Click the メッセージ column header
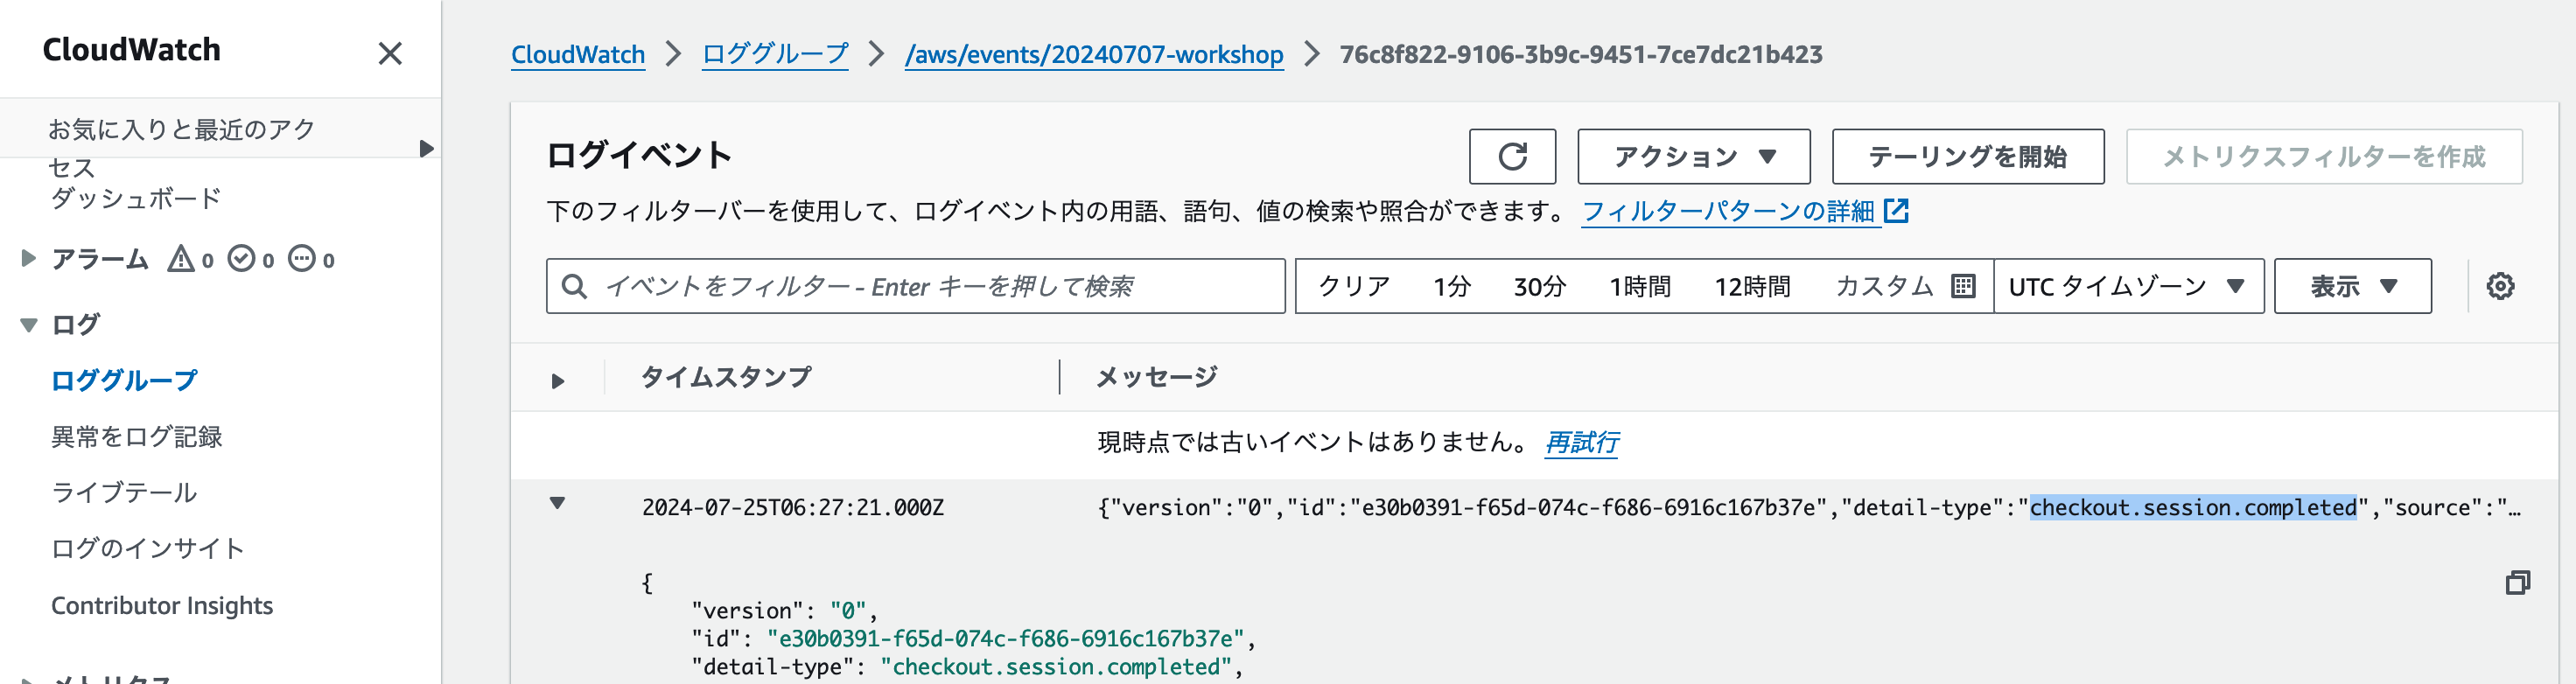 1156,377
